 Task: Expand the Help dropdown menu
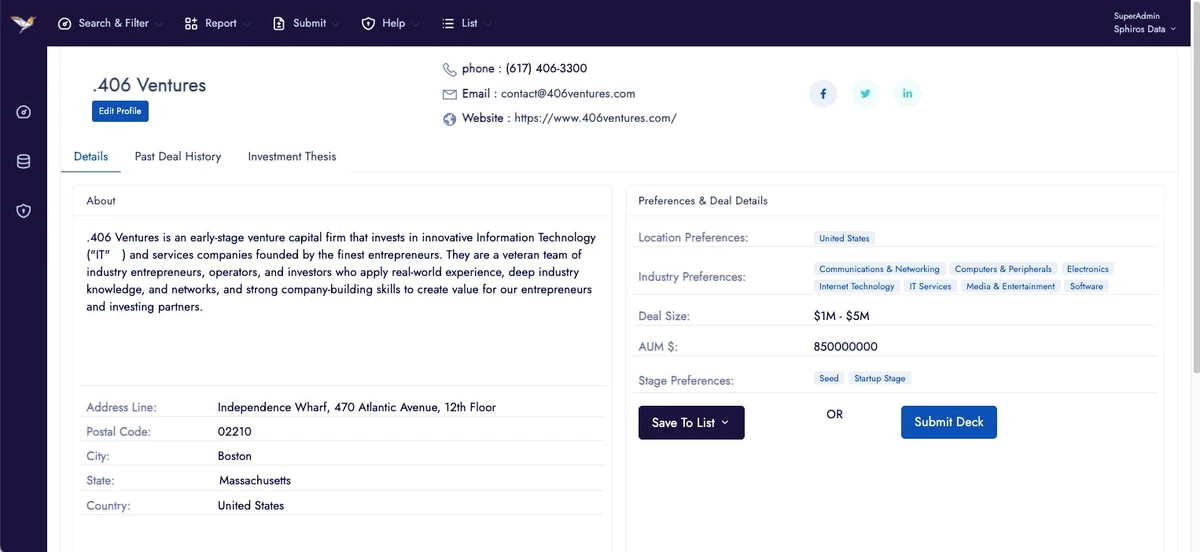(x=390, y=24)
